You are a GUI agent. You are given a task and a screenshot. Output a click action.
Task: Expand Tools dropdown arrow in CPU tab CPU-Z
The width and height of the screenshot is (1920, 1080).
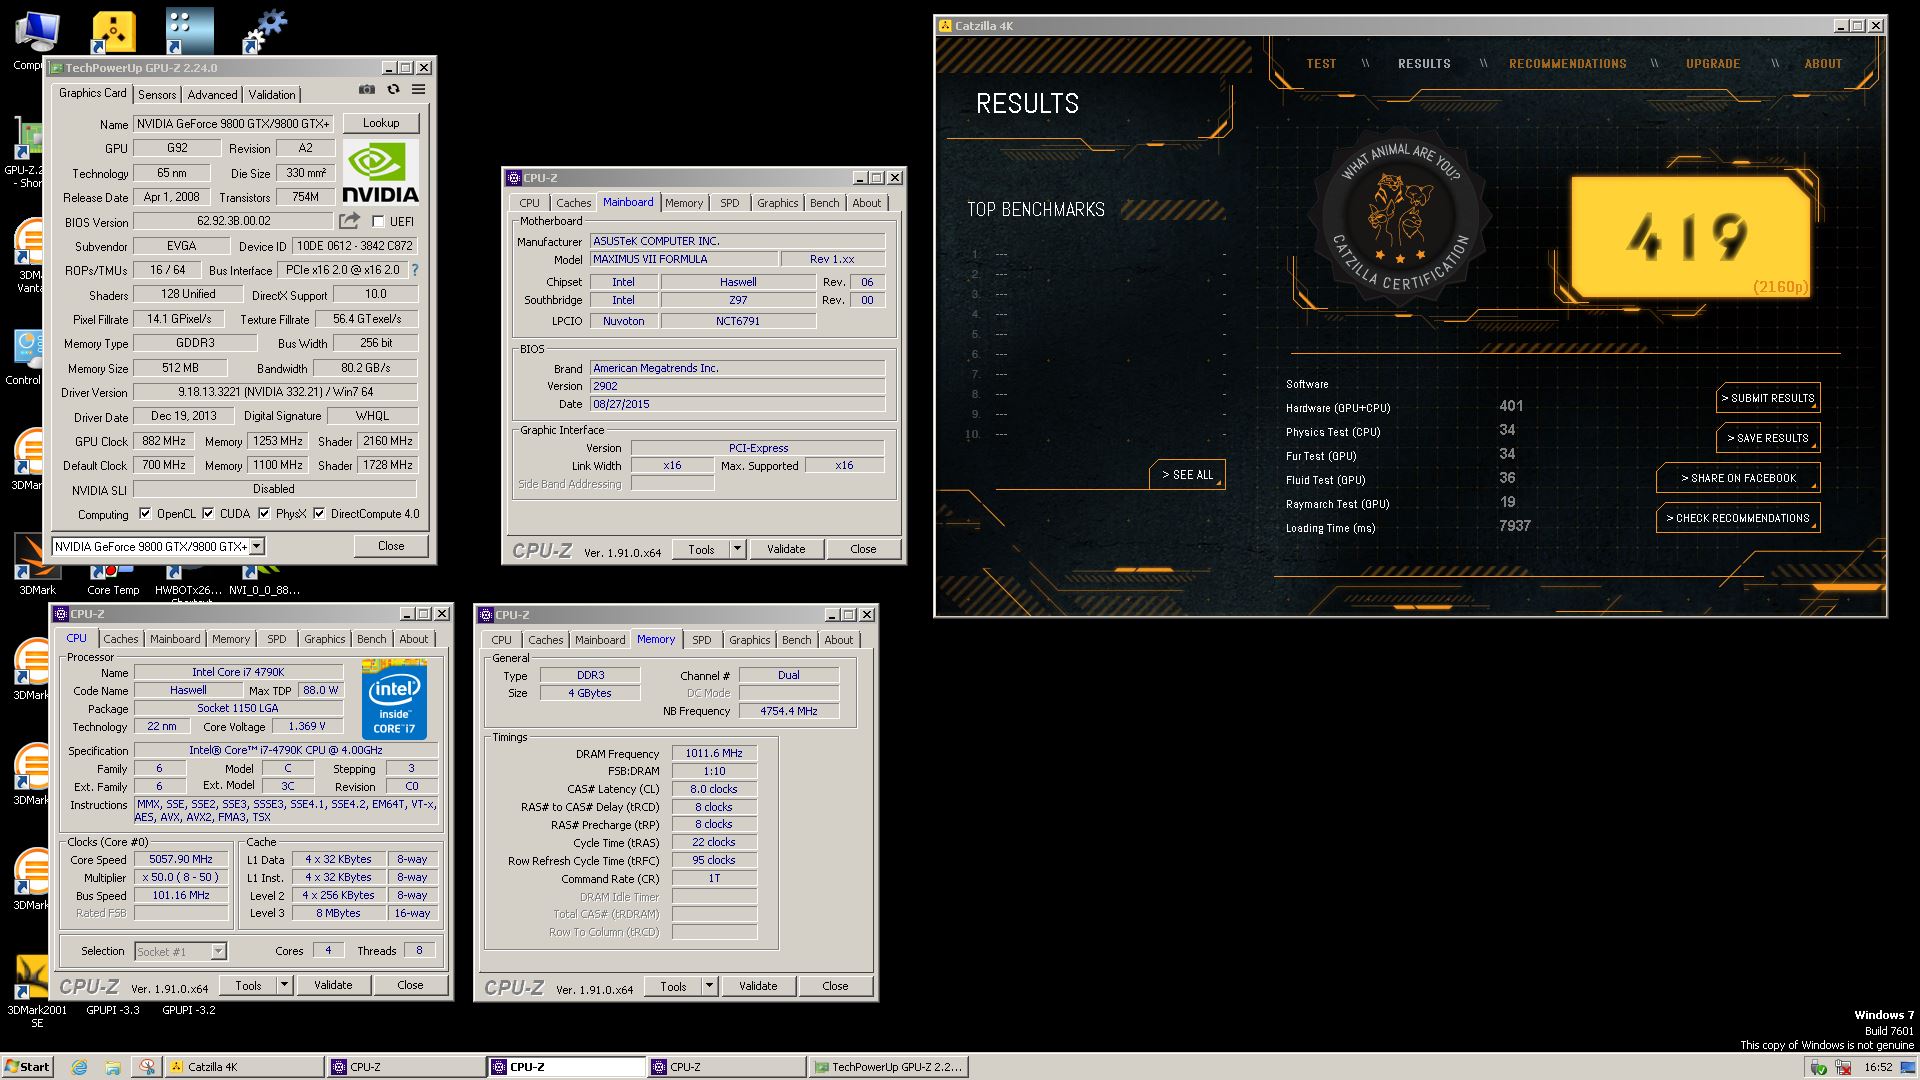tap(284, 985)
